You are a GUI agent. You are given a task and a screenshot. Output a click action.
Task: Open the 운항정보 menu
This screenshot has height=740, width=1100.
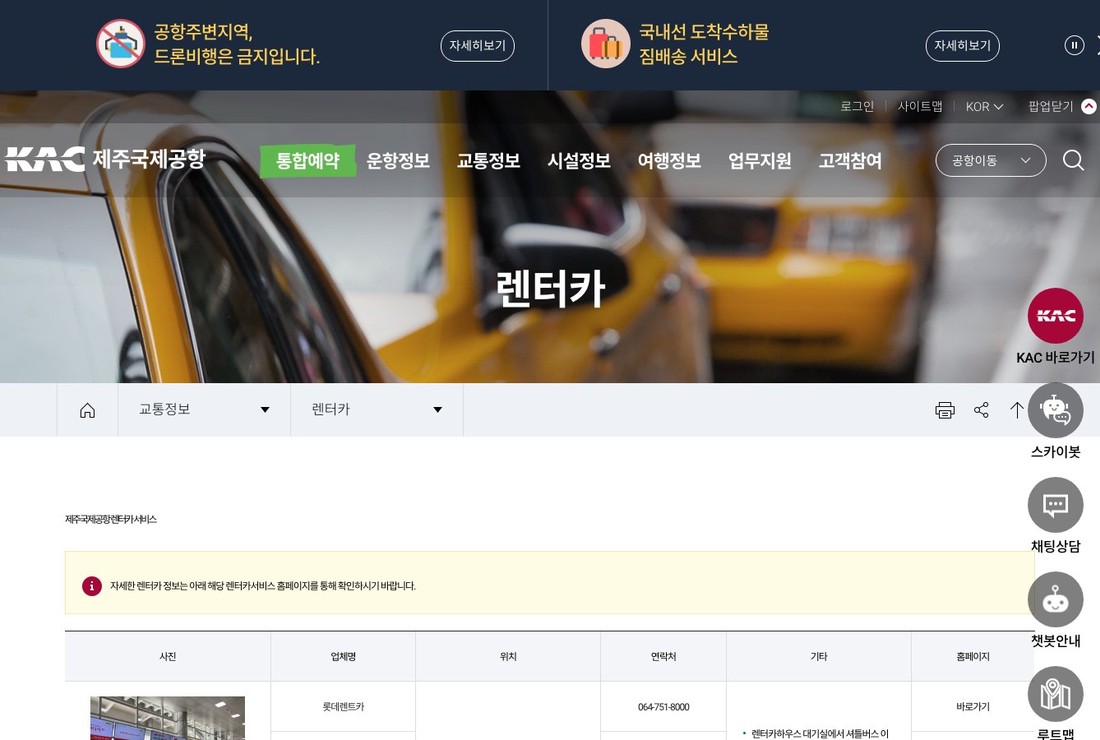point(398,161)
